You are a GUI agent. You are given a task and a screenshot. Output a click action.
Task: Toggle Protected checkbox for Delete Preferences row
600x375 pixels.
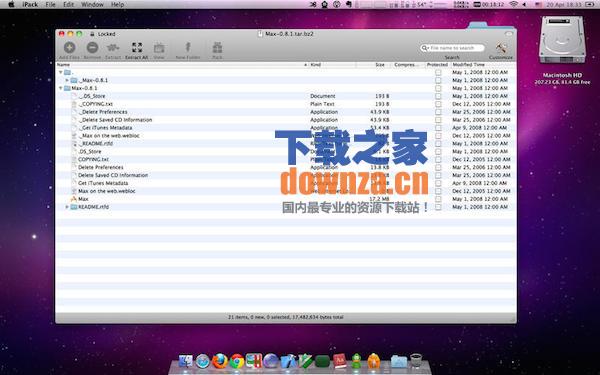pos(438,167)
